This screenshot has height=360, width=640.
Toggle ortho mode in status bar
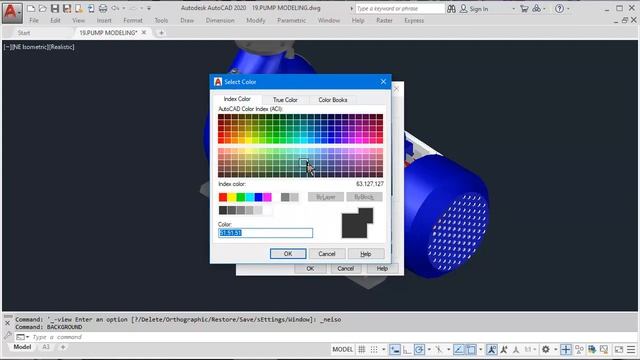click(407, 349)
